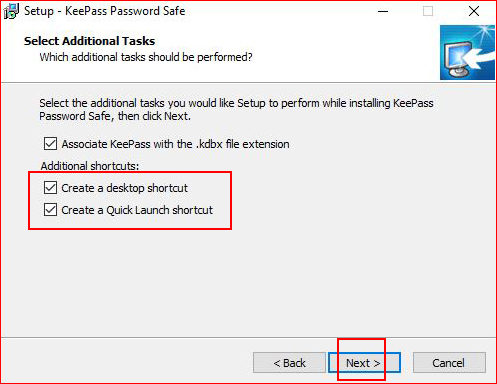Click 'Associate KeePass with the .kdbx' label text
497x384 pixels.
[x=175, y=144]
